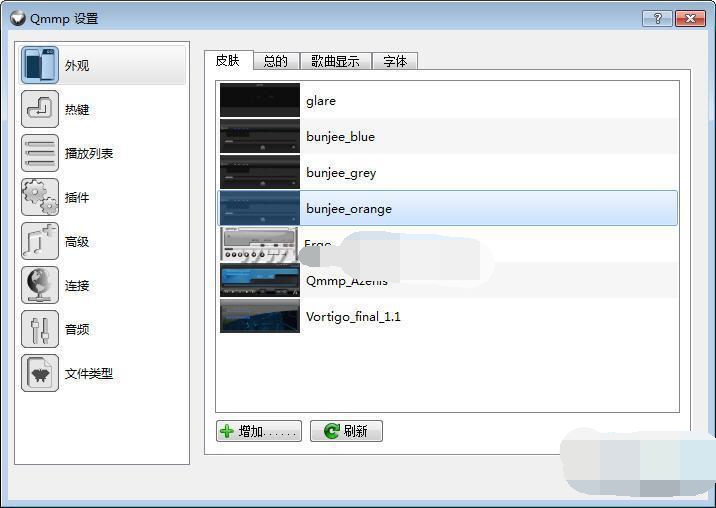Click the 'bunjee_orange' skin name

pos(349,209)
